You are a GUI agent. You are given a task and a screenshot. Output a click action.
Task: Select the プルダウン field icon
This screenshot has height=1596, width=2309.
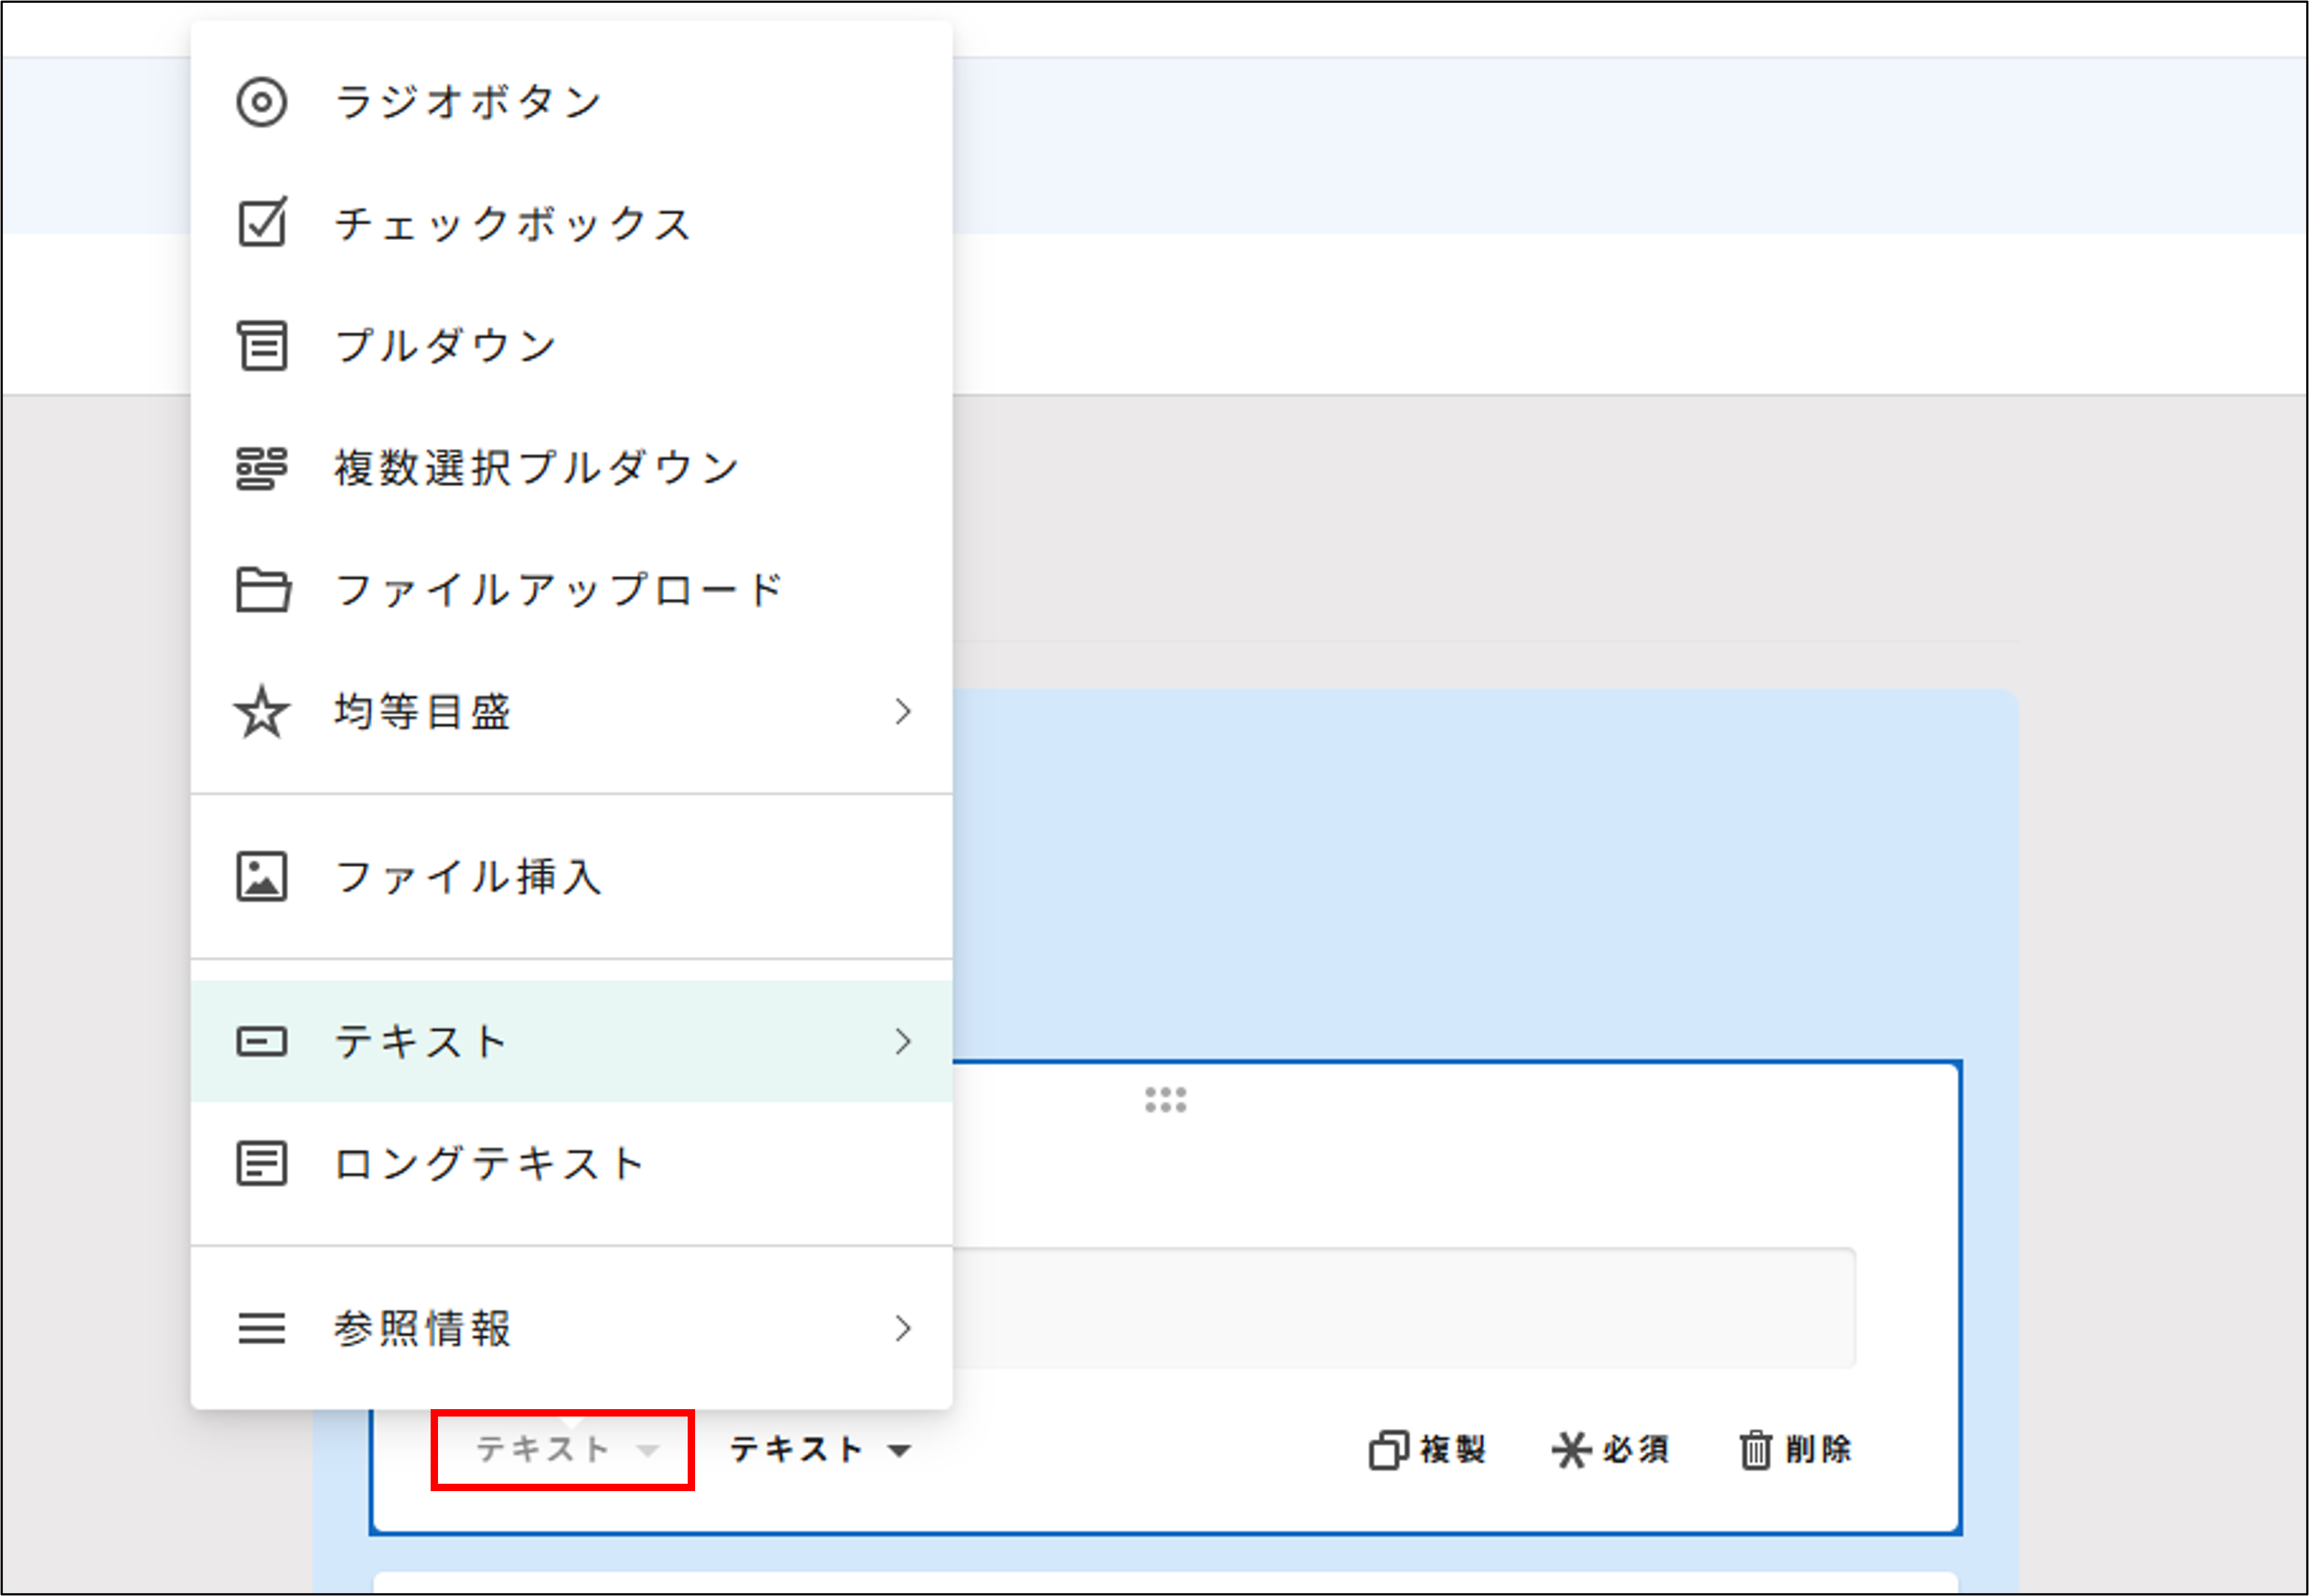click(261, 346)
